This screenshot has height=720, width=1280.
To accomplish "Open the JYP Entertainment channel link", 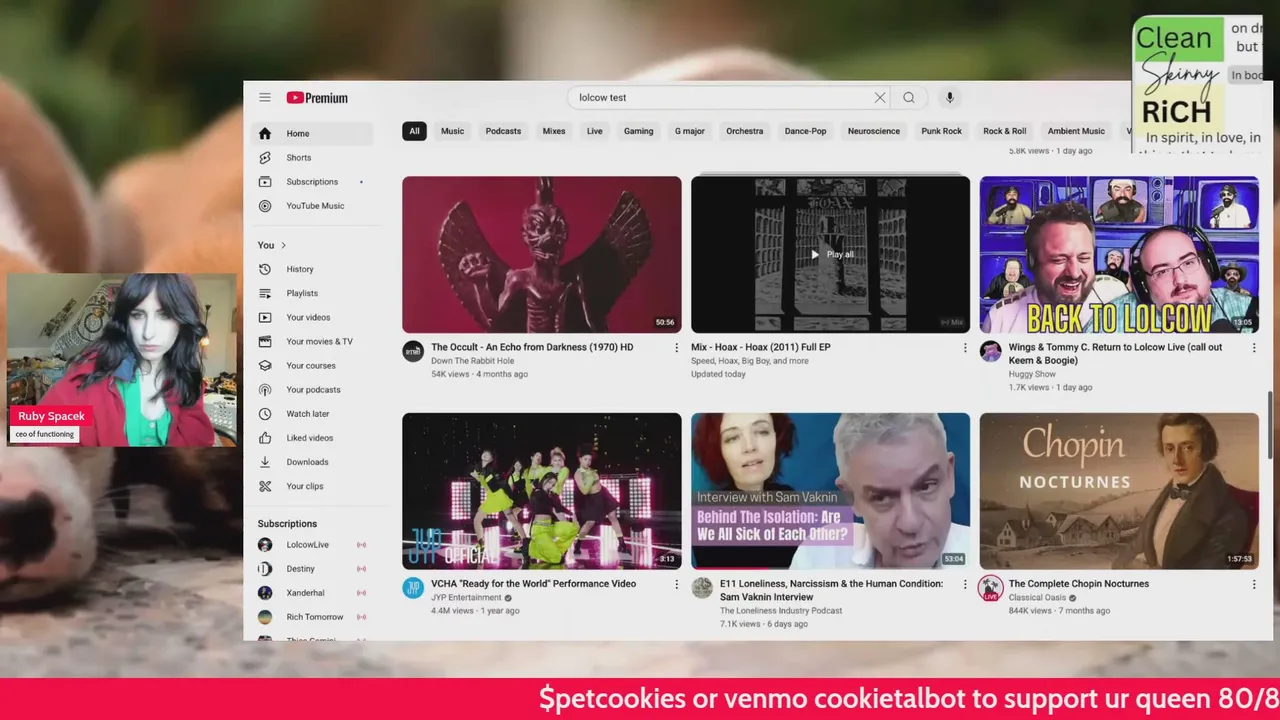I will tap(466, 598).
